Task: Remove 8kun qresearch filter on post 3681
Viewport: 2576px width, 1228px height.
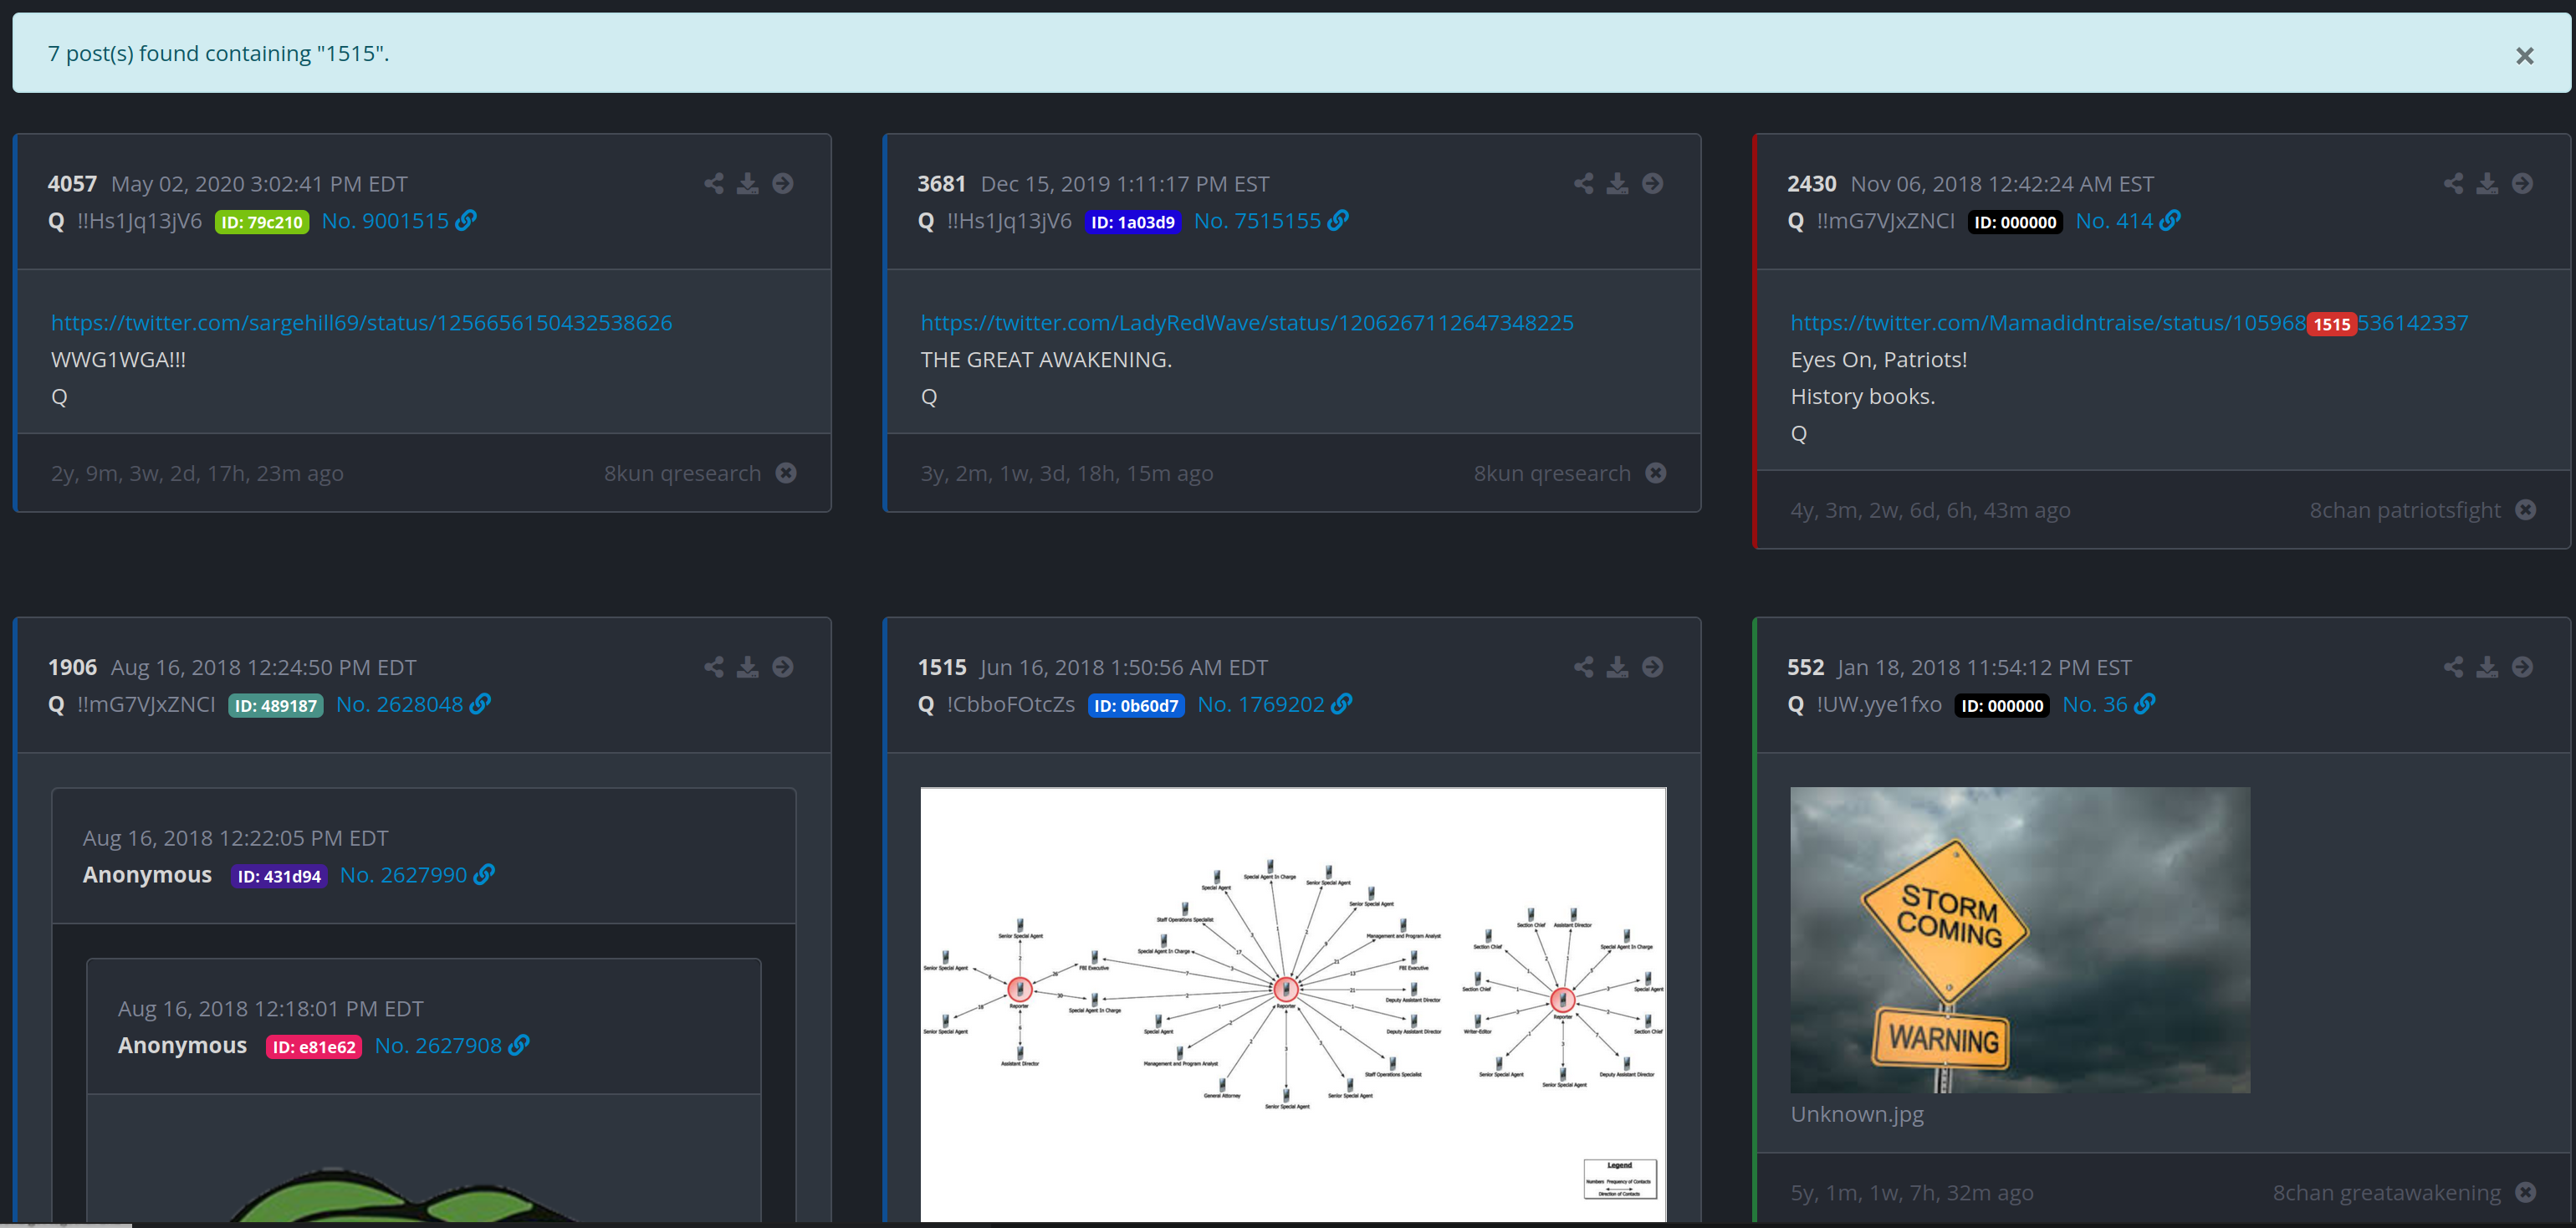Action: coord(1656,473)
